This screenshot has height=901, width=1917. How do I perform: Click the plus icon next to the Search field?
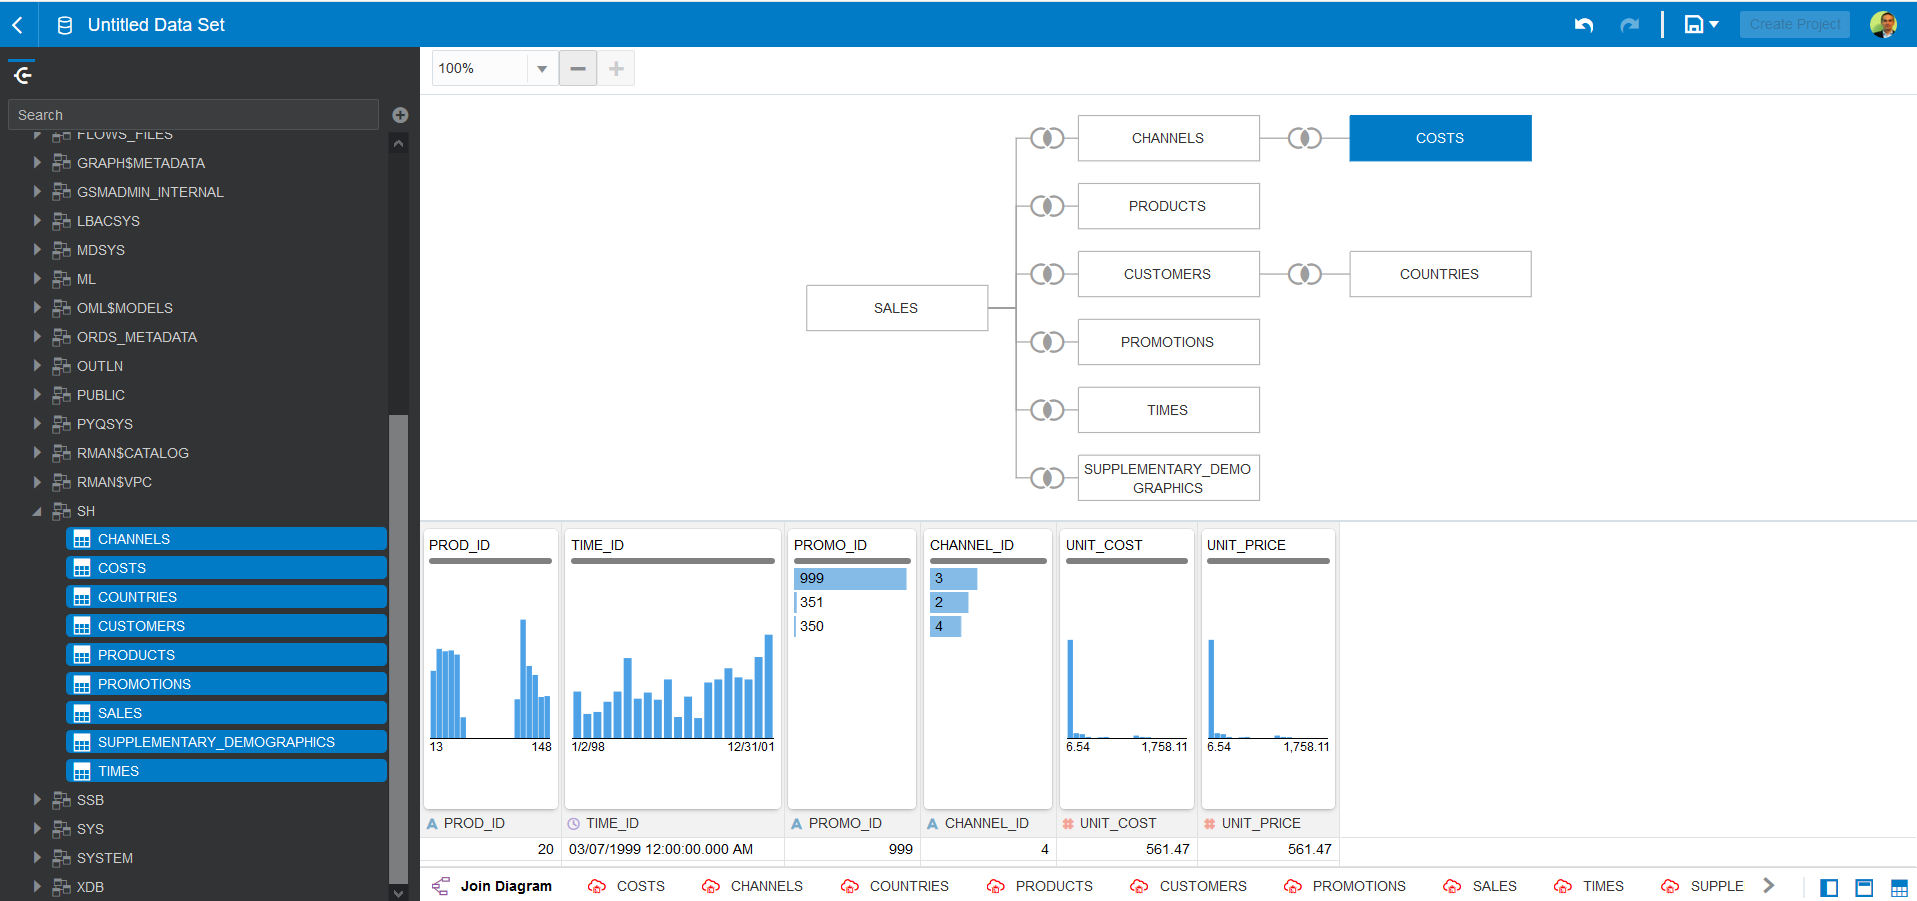[x=400, y=114]
